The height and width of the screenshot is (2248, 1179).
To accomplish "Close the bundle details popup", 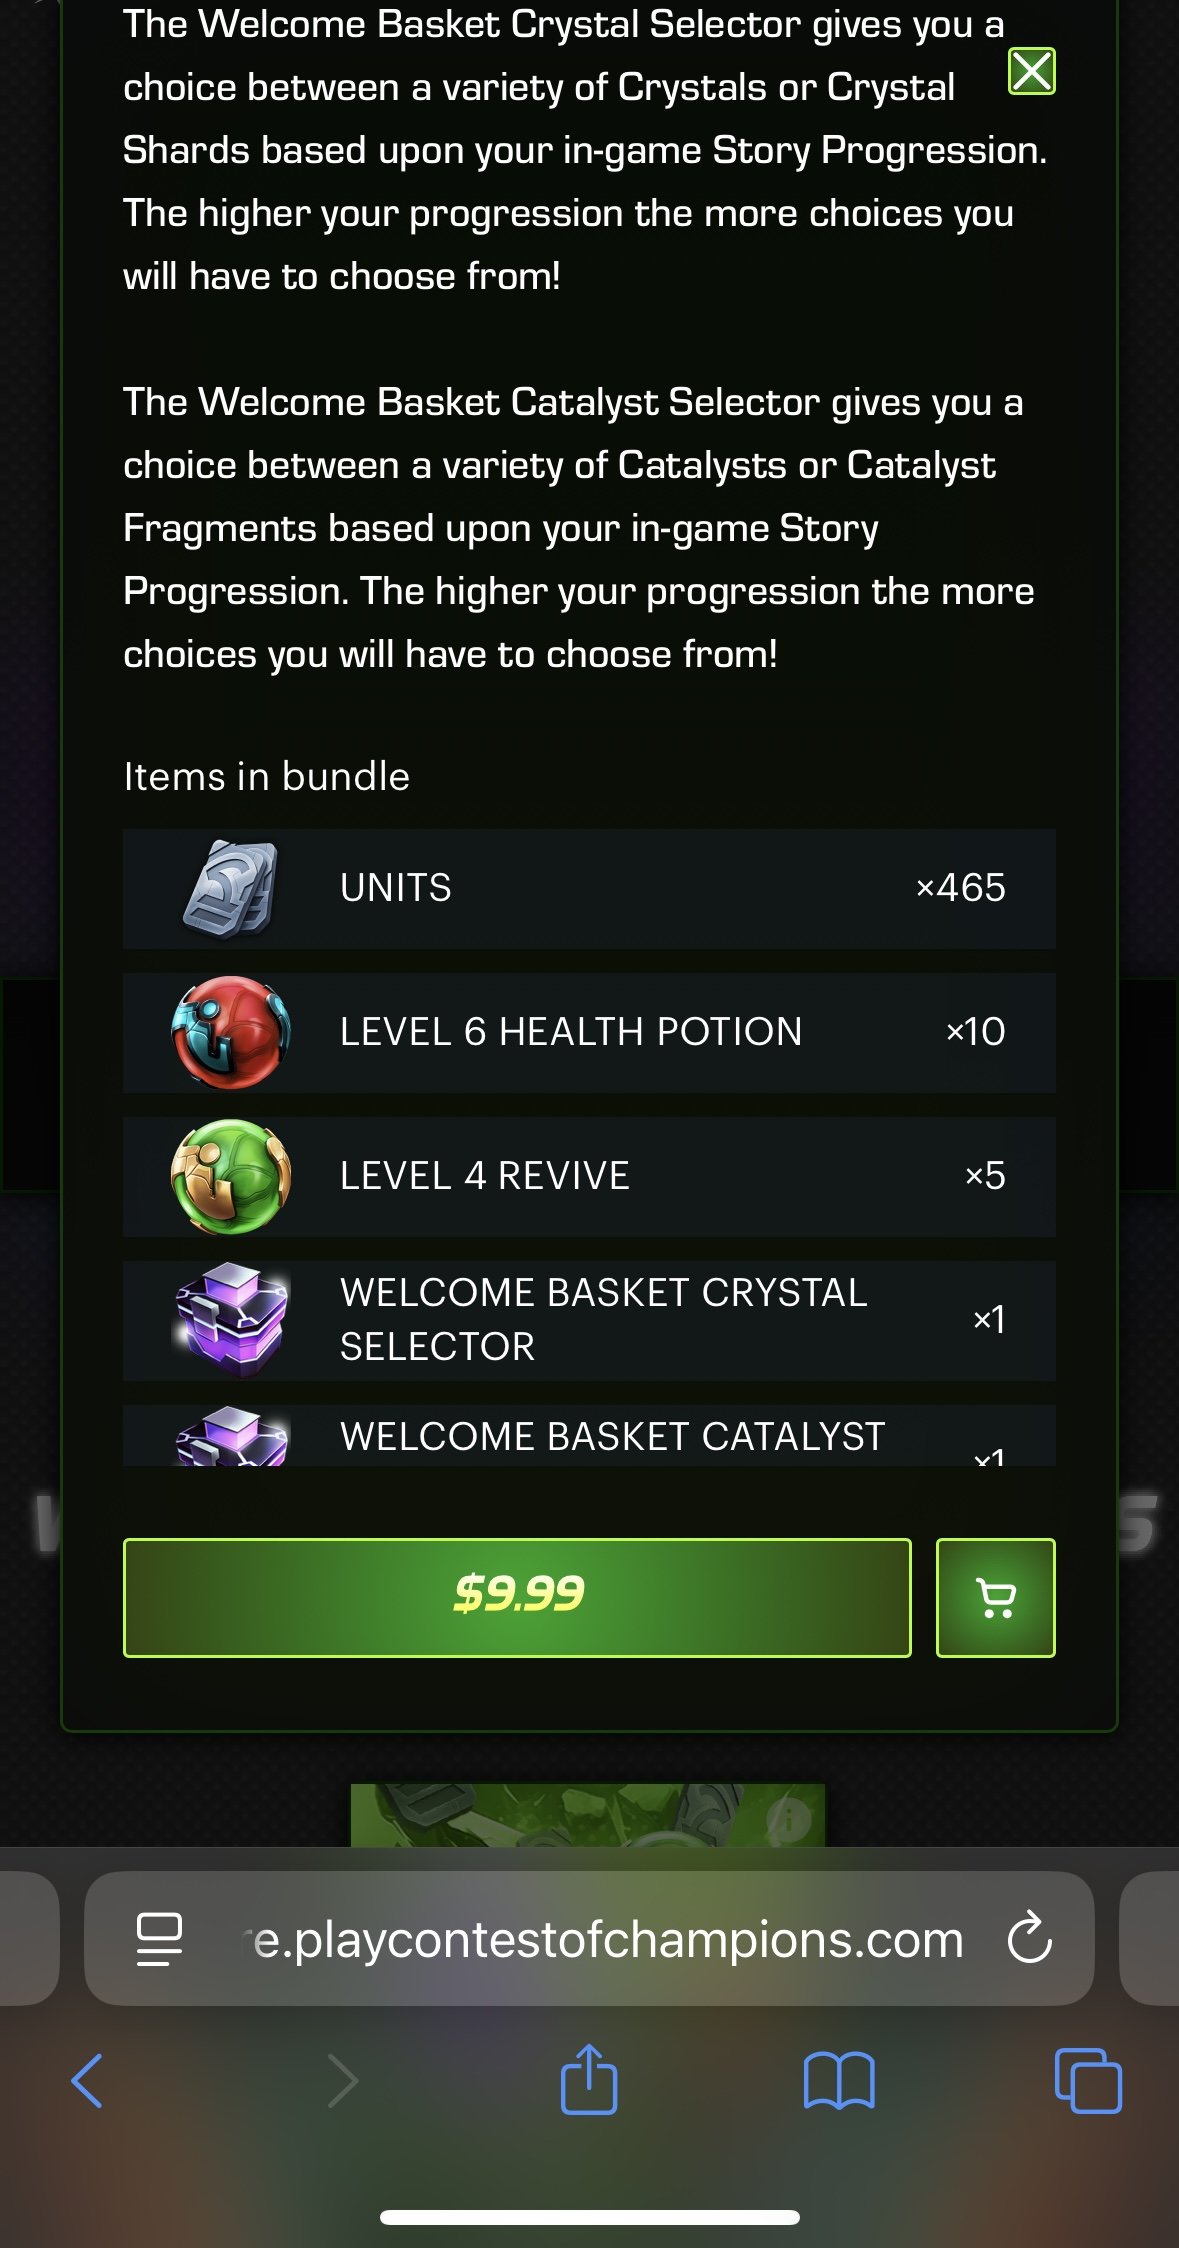I will tap(1032, 71).
